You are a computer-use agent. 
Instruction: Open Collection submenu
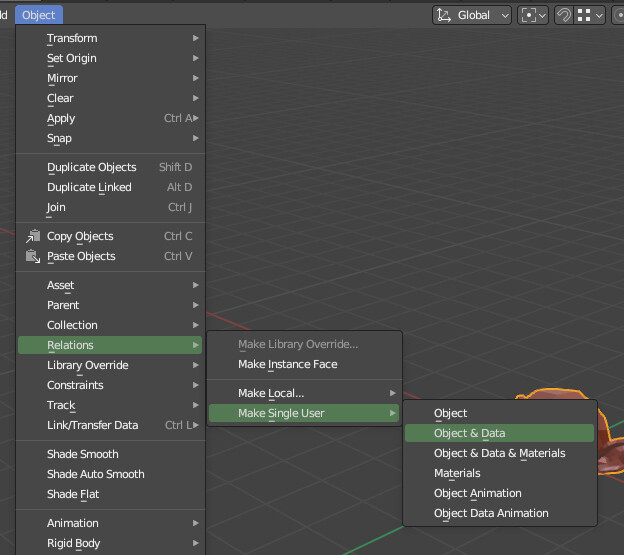coord(110,325)
